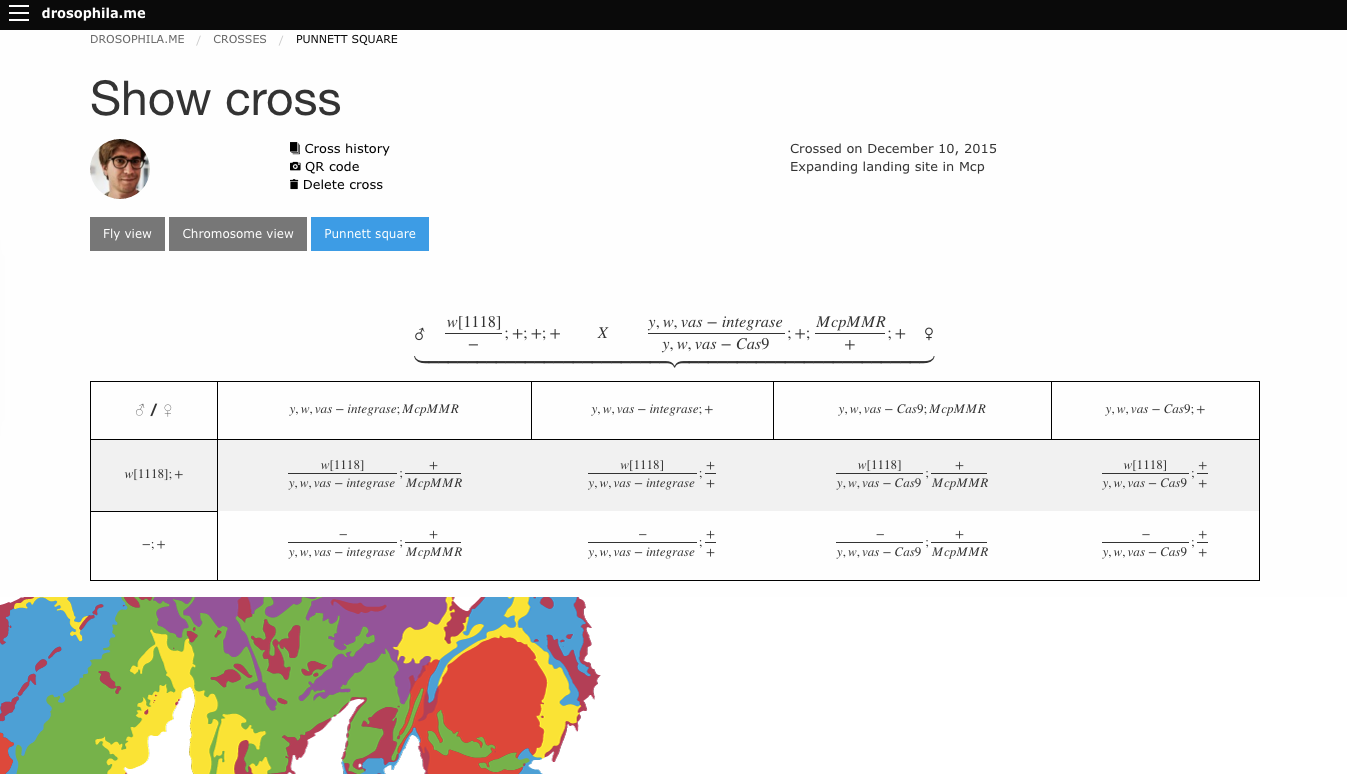Select the Delete cross link
Screen dimensions: 1347x774
(x=342, y=185)
